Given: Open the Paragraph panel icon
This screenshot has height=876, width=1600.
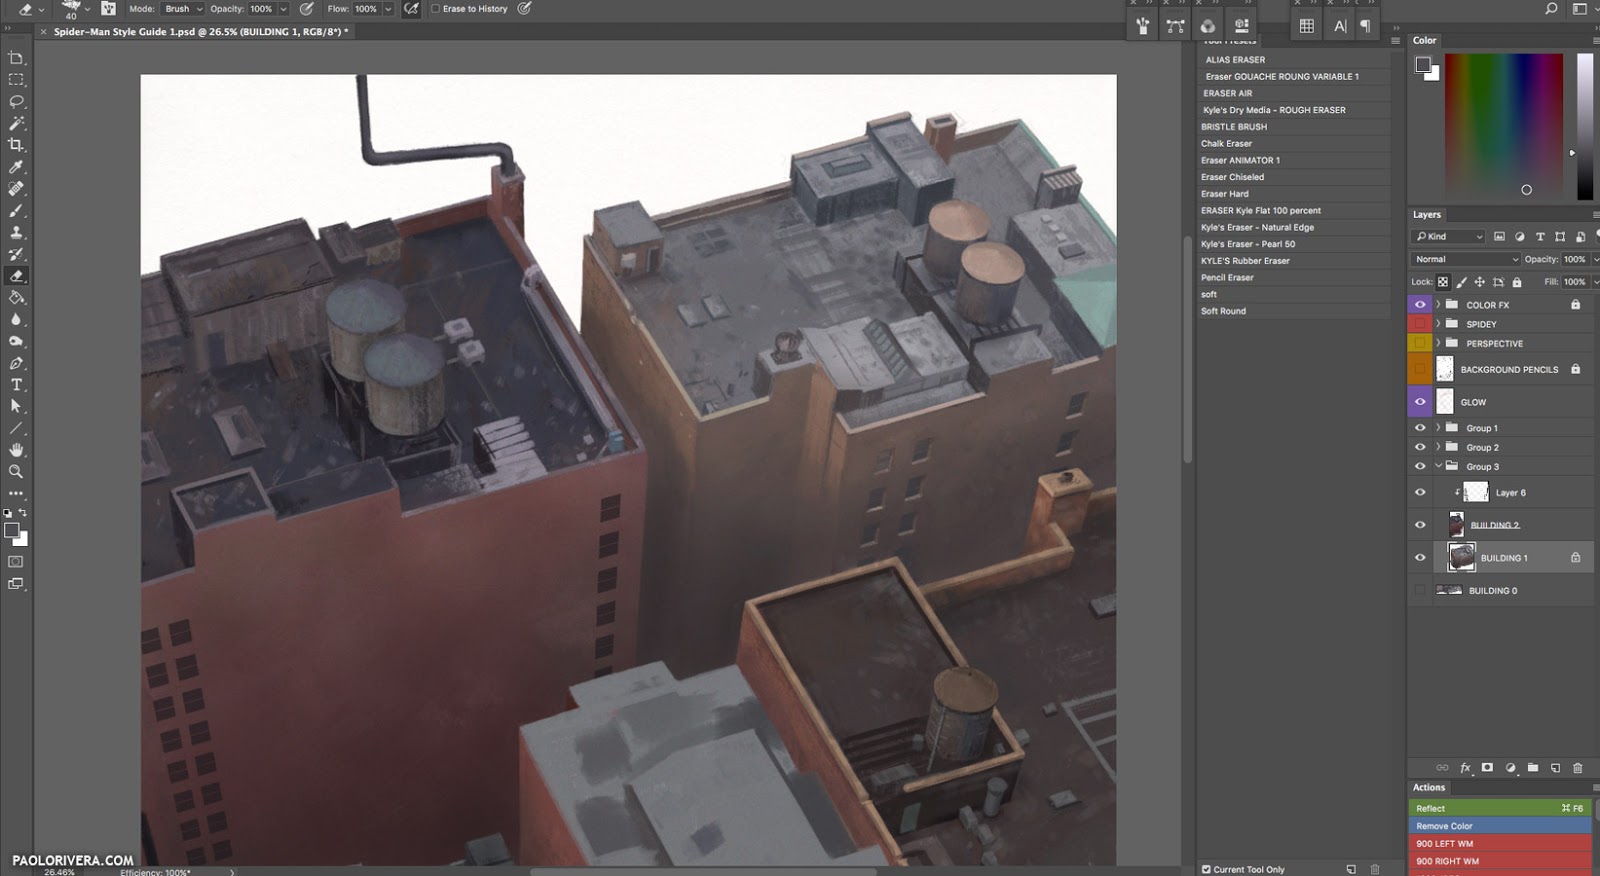Looking at the screenshot, I should point(1365,26).
